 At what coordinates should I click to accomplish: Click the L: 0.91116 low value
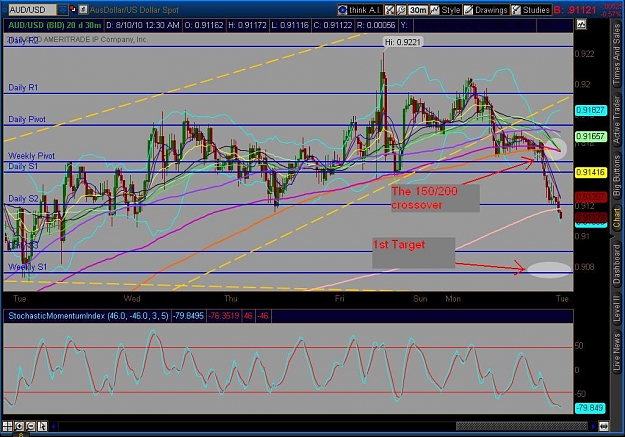pos(290,25)
